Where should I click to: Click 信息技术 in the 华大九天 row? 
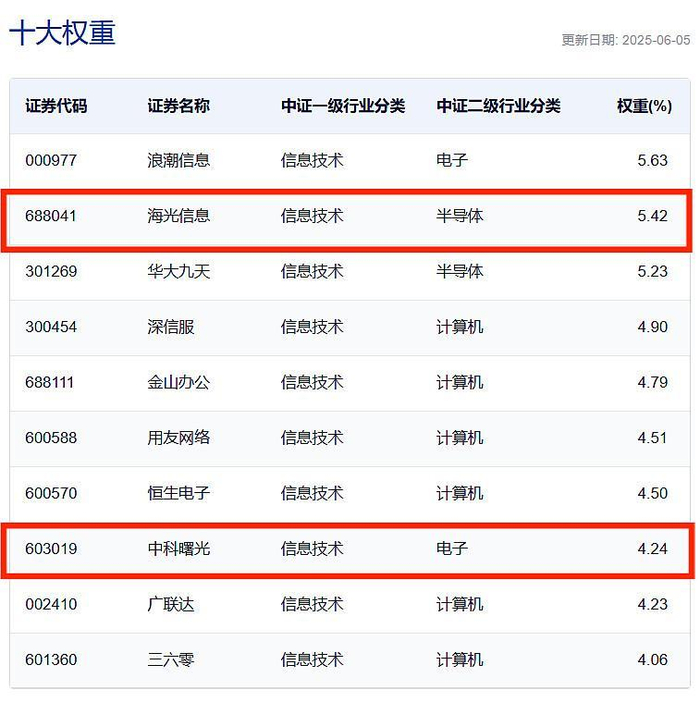point(312,271)
